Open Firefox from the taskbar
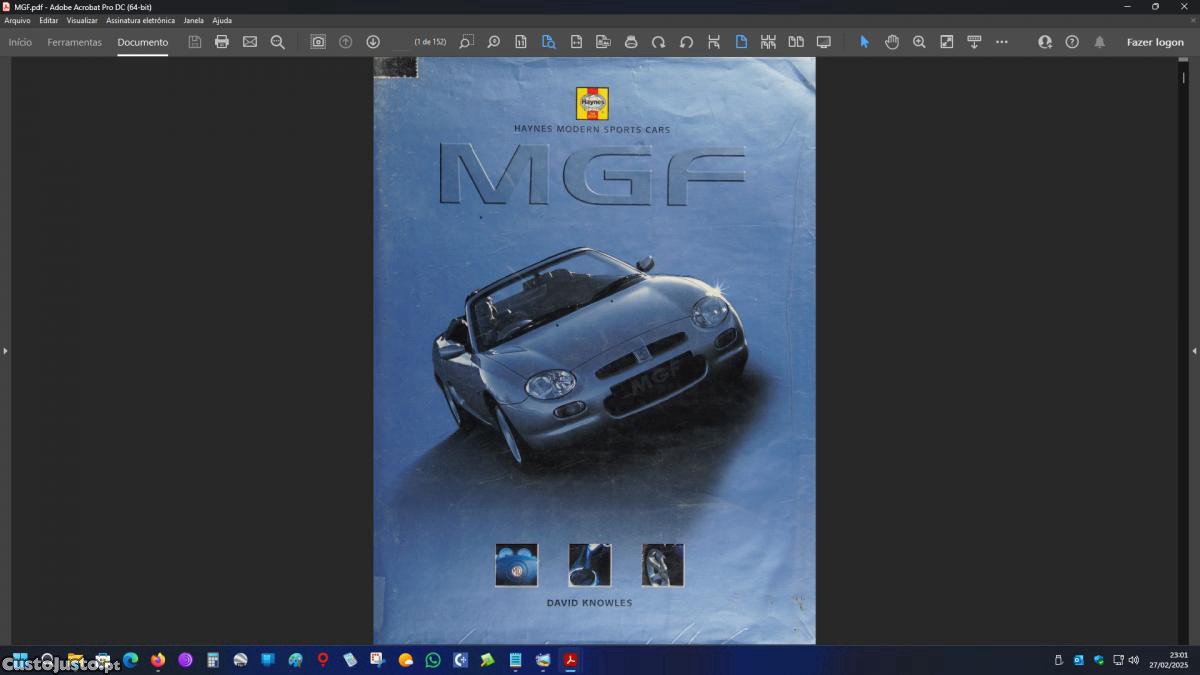The width and height of the screenshot is (1200, 675). click(x=158, y=660)
